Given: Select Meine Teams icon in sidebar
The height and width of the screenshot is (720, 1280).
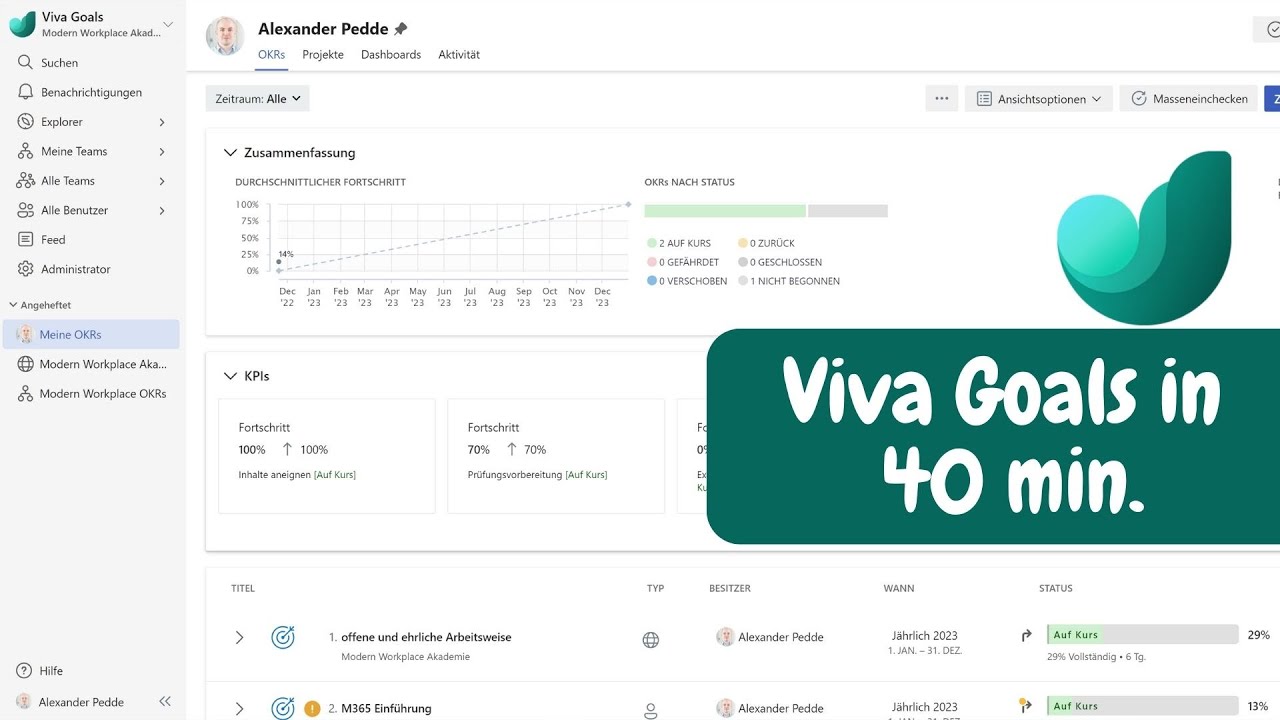Looking at the screenshot, I should click(x=26, y=151).
